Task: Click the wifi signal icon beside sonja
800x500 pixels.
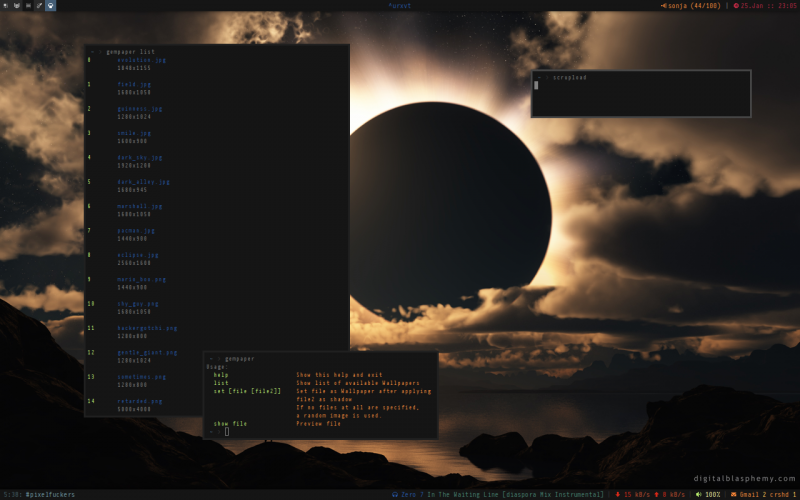Action: 663,6
